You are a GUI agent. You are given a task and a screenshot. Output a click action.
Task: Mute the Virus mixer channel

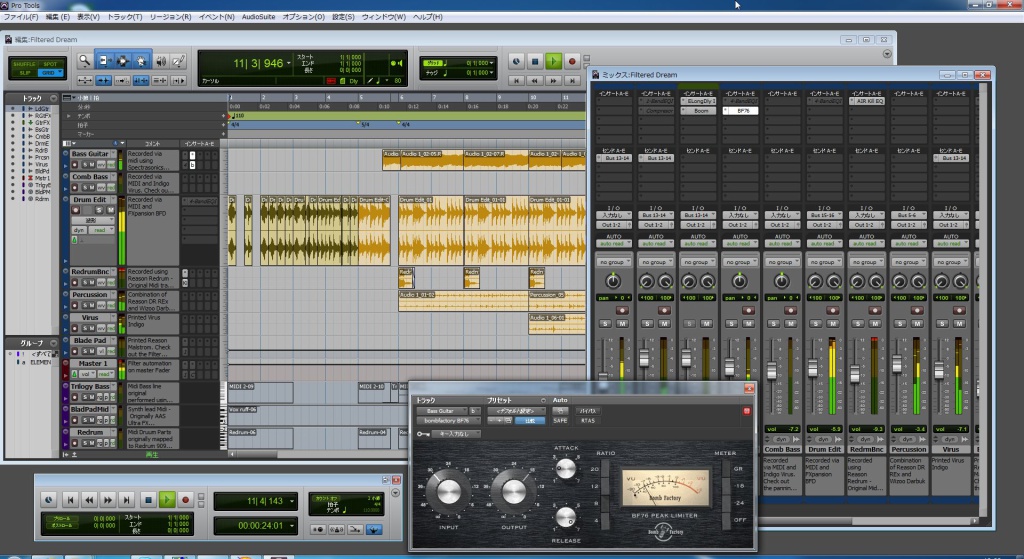tap(959, 323)
